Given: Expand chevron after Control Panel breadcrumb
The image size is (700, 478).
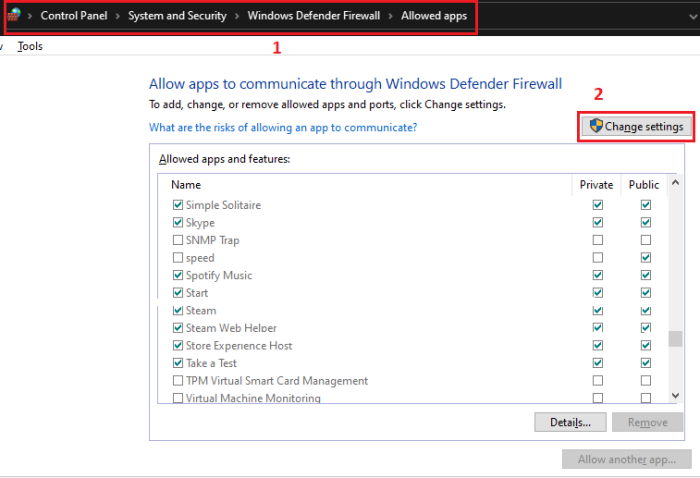Looking at the screenshot, I should [118, 16].
